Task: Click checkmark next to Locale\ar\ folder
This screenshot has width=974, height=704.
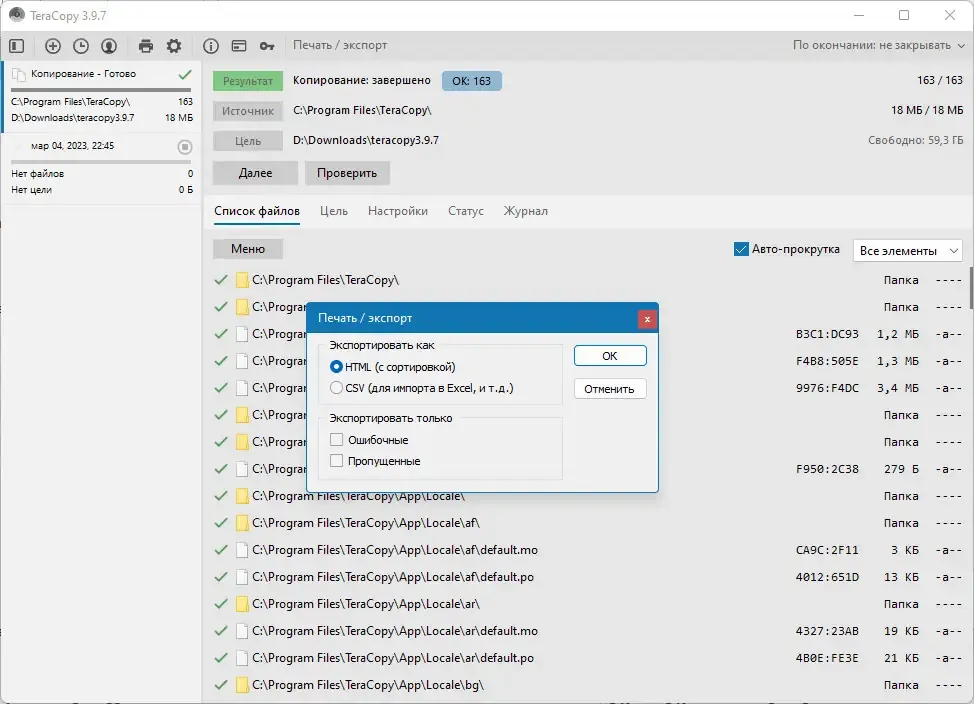Action: pos(221,603)
